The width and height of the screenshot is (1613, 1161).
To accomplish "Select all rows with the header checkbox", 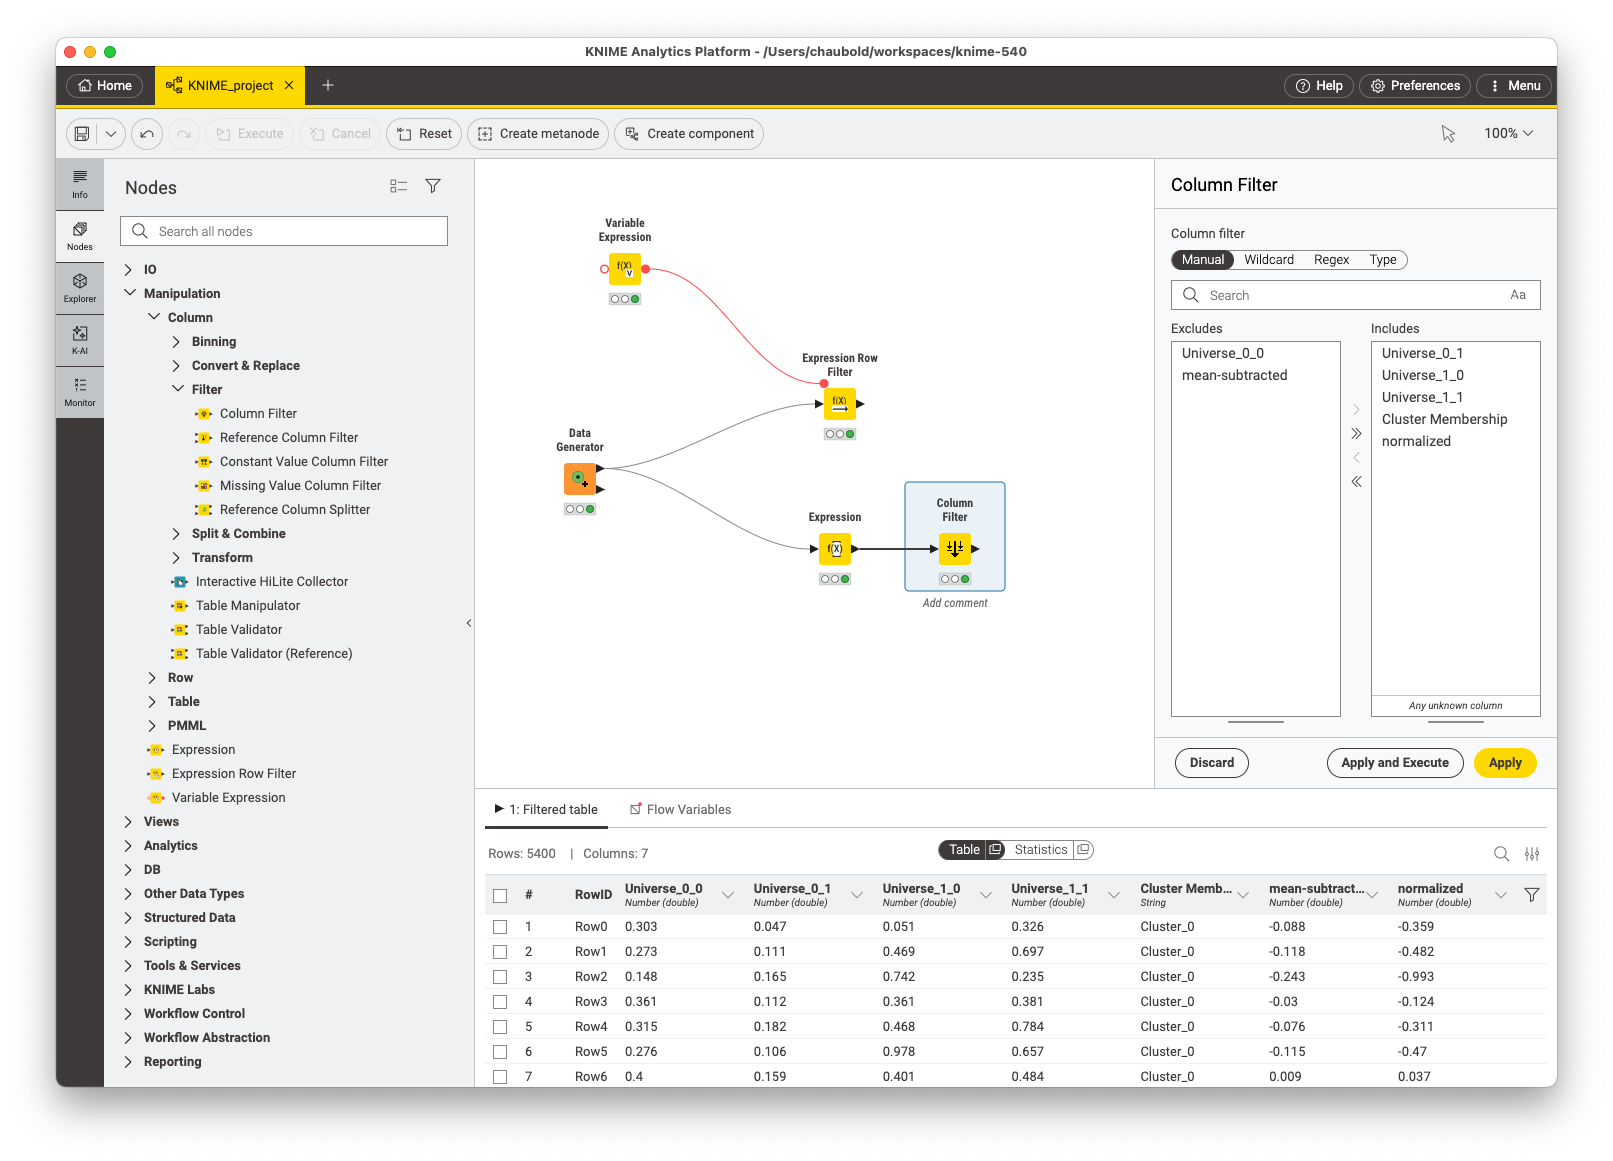I will (x=500, y=895).
